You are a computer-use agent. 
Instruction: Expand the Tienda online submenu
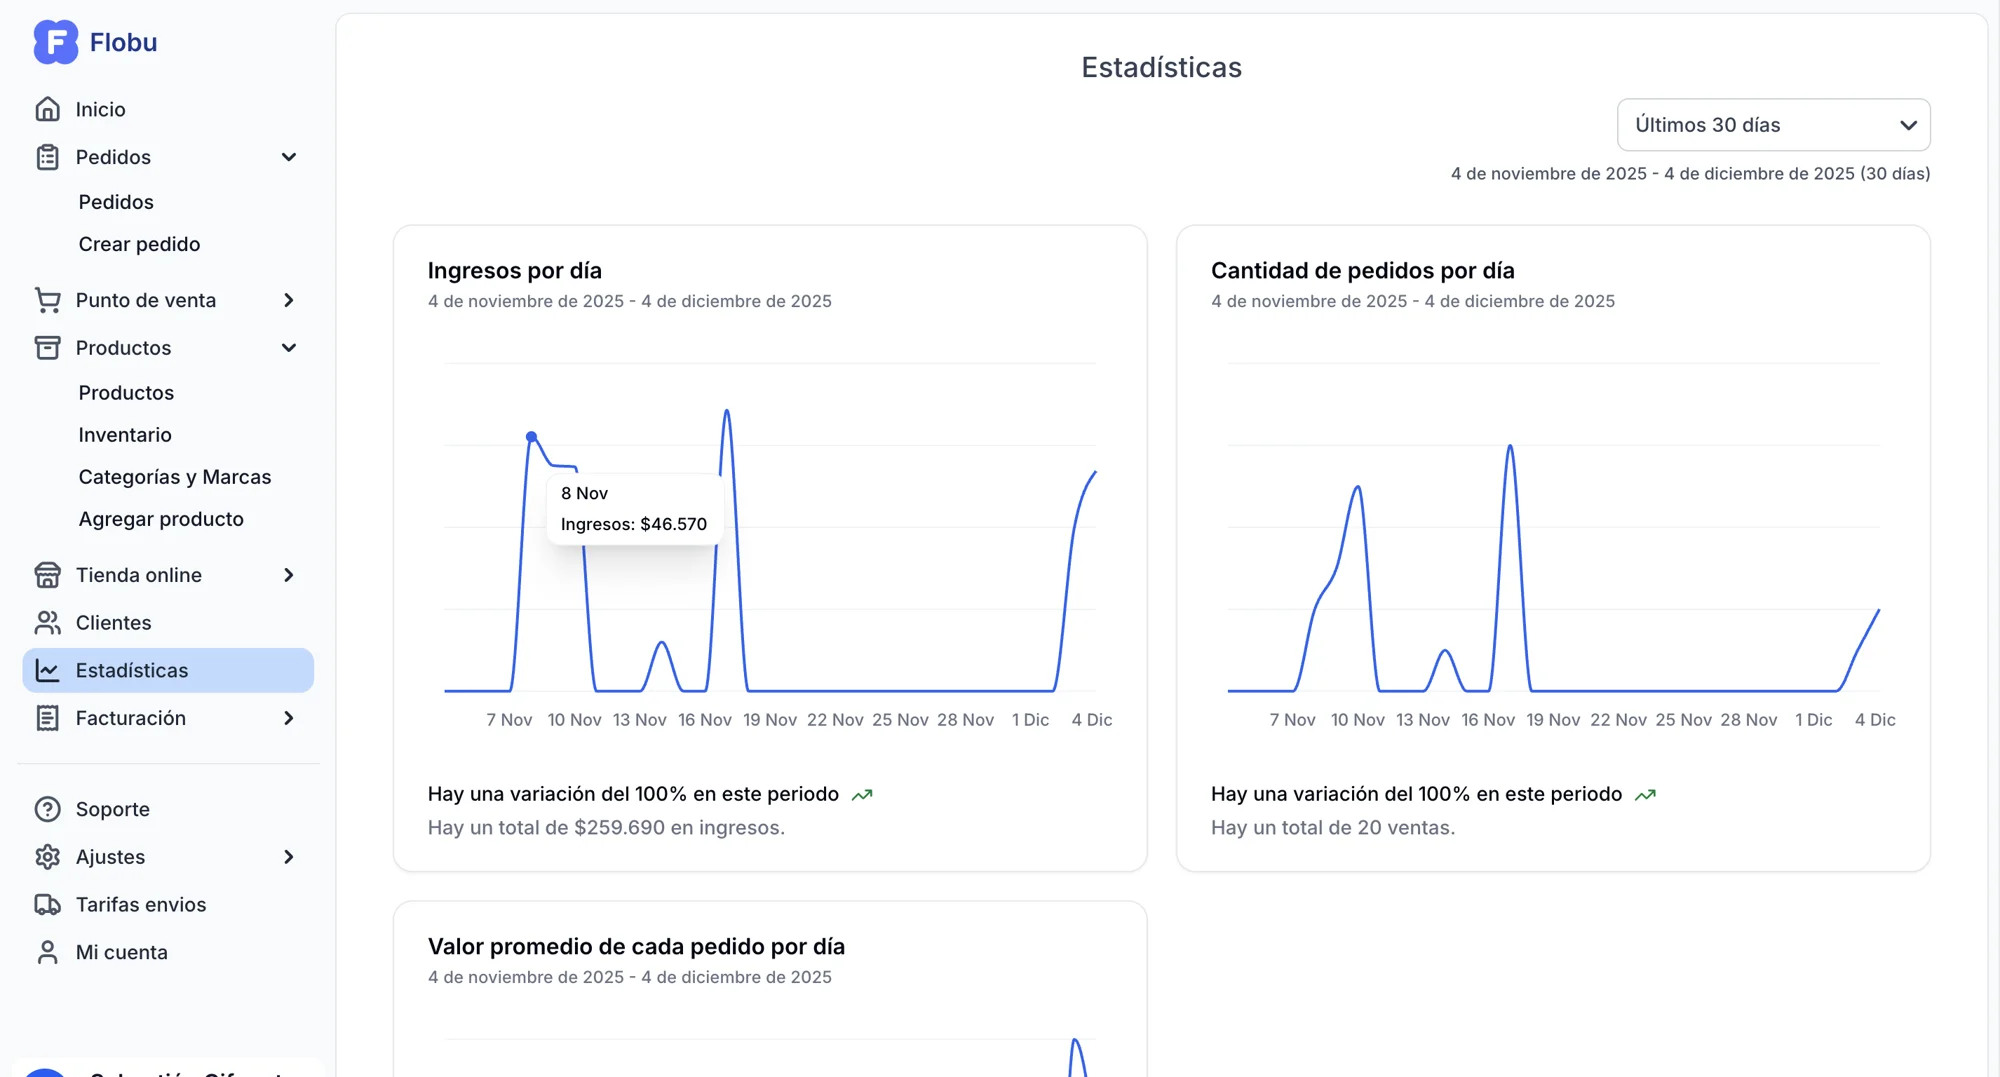(289, 575)
